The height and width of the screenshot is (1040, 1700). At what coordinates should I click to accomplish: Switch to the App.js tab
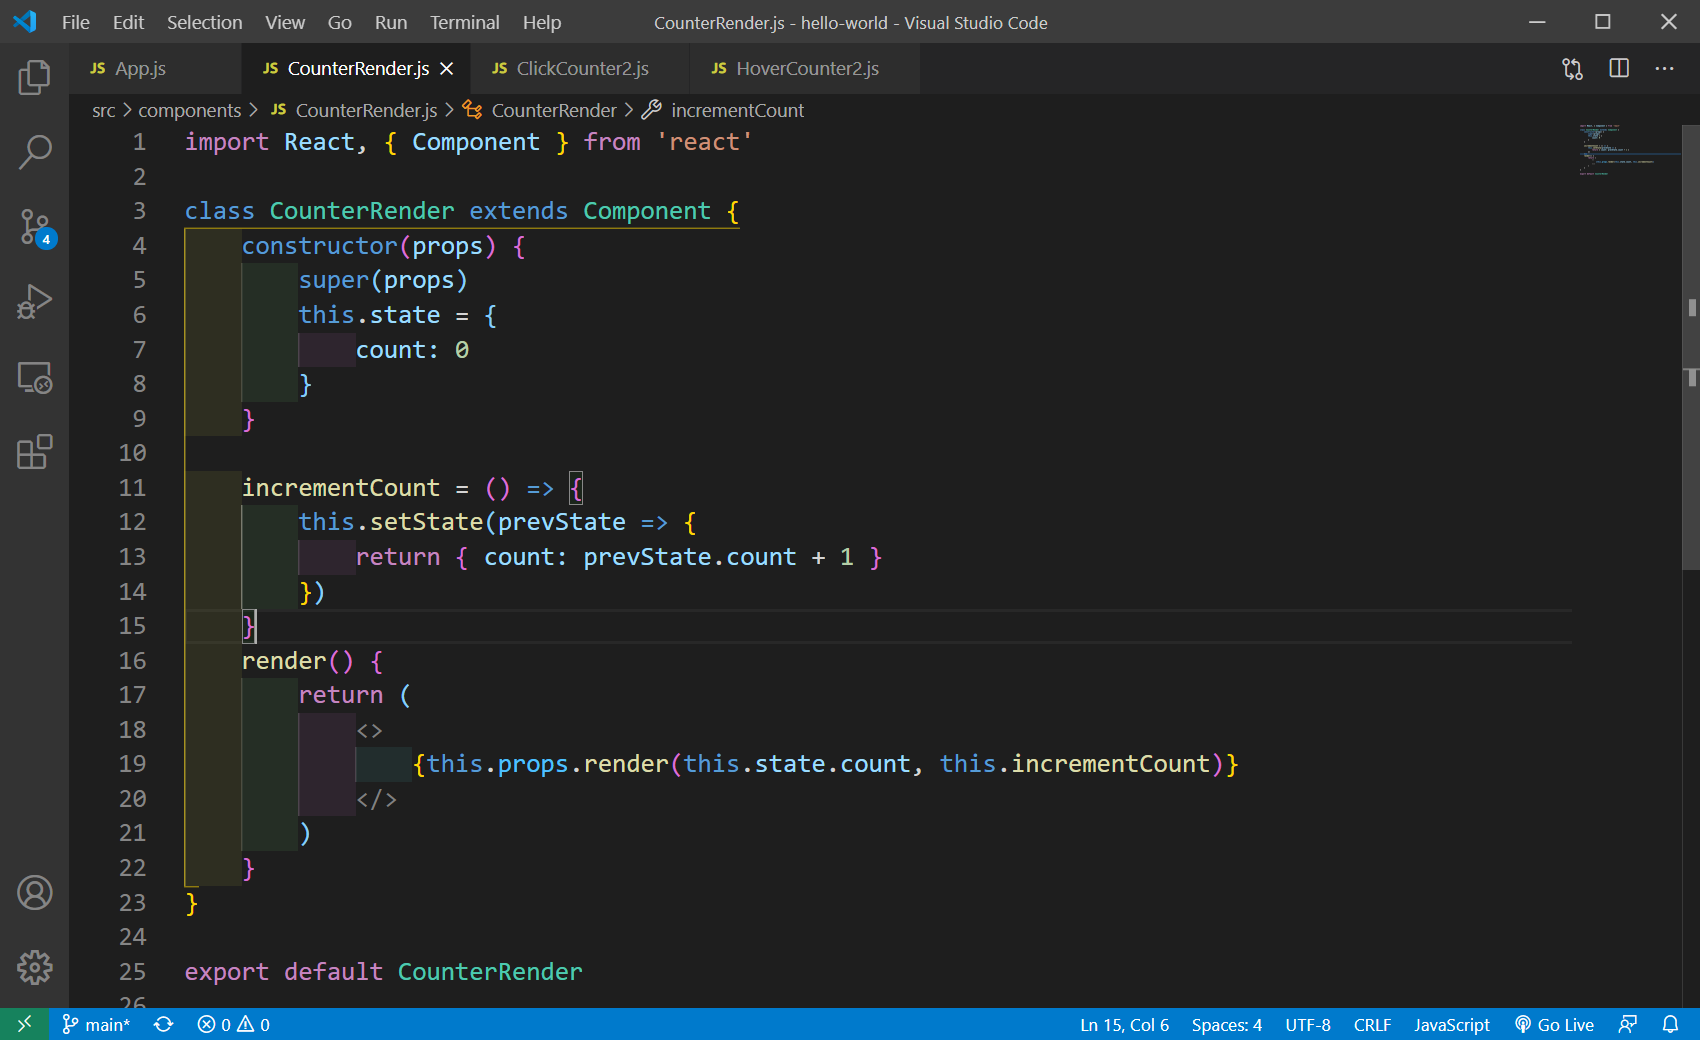click(155, 68)
